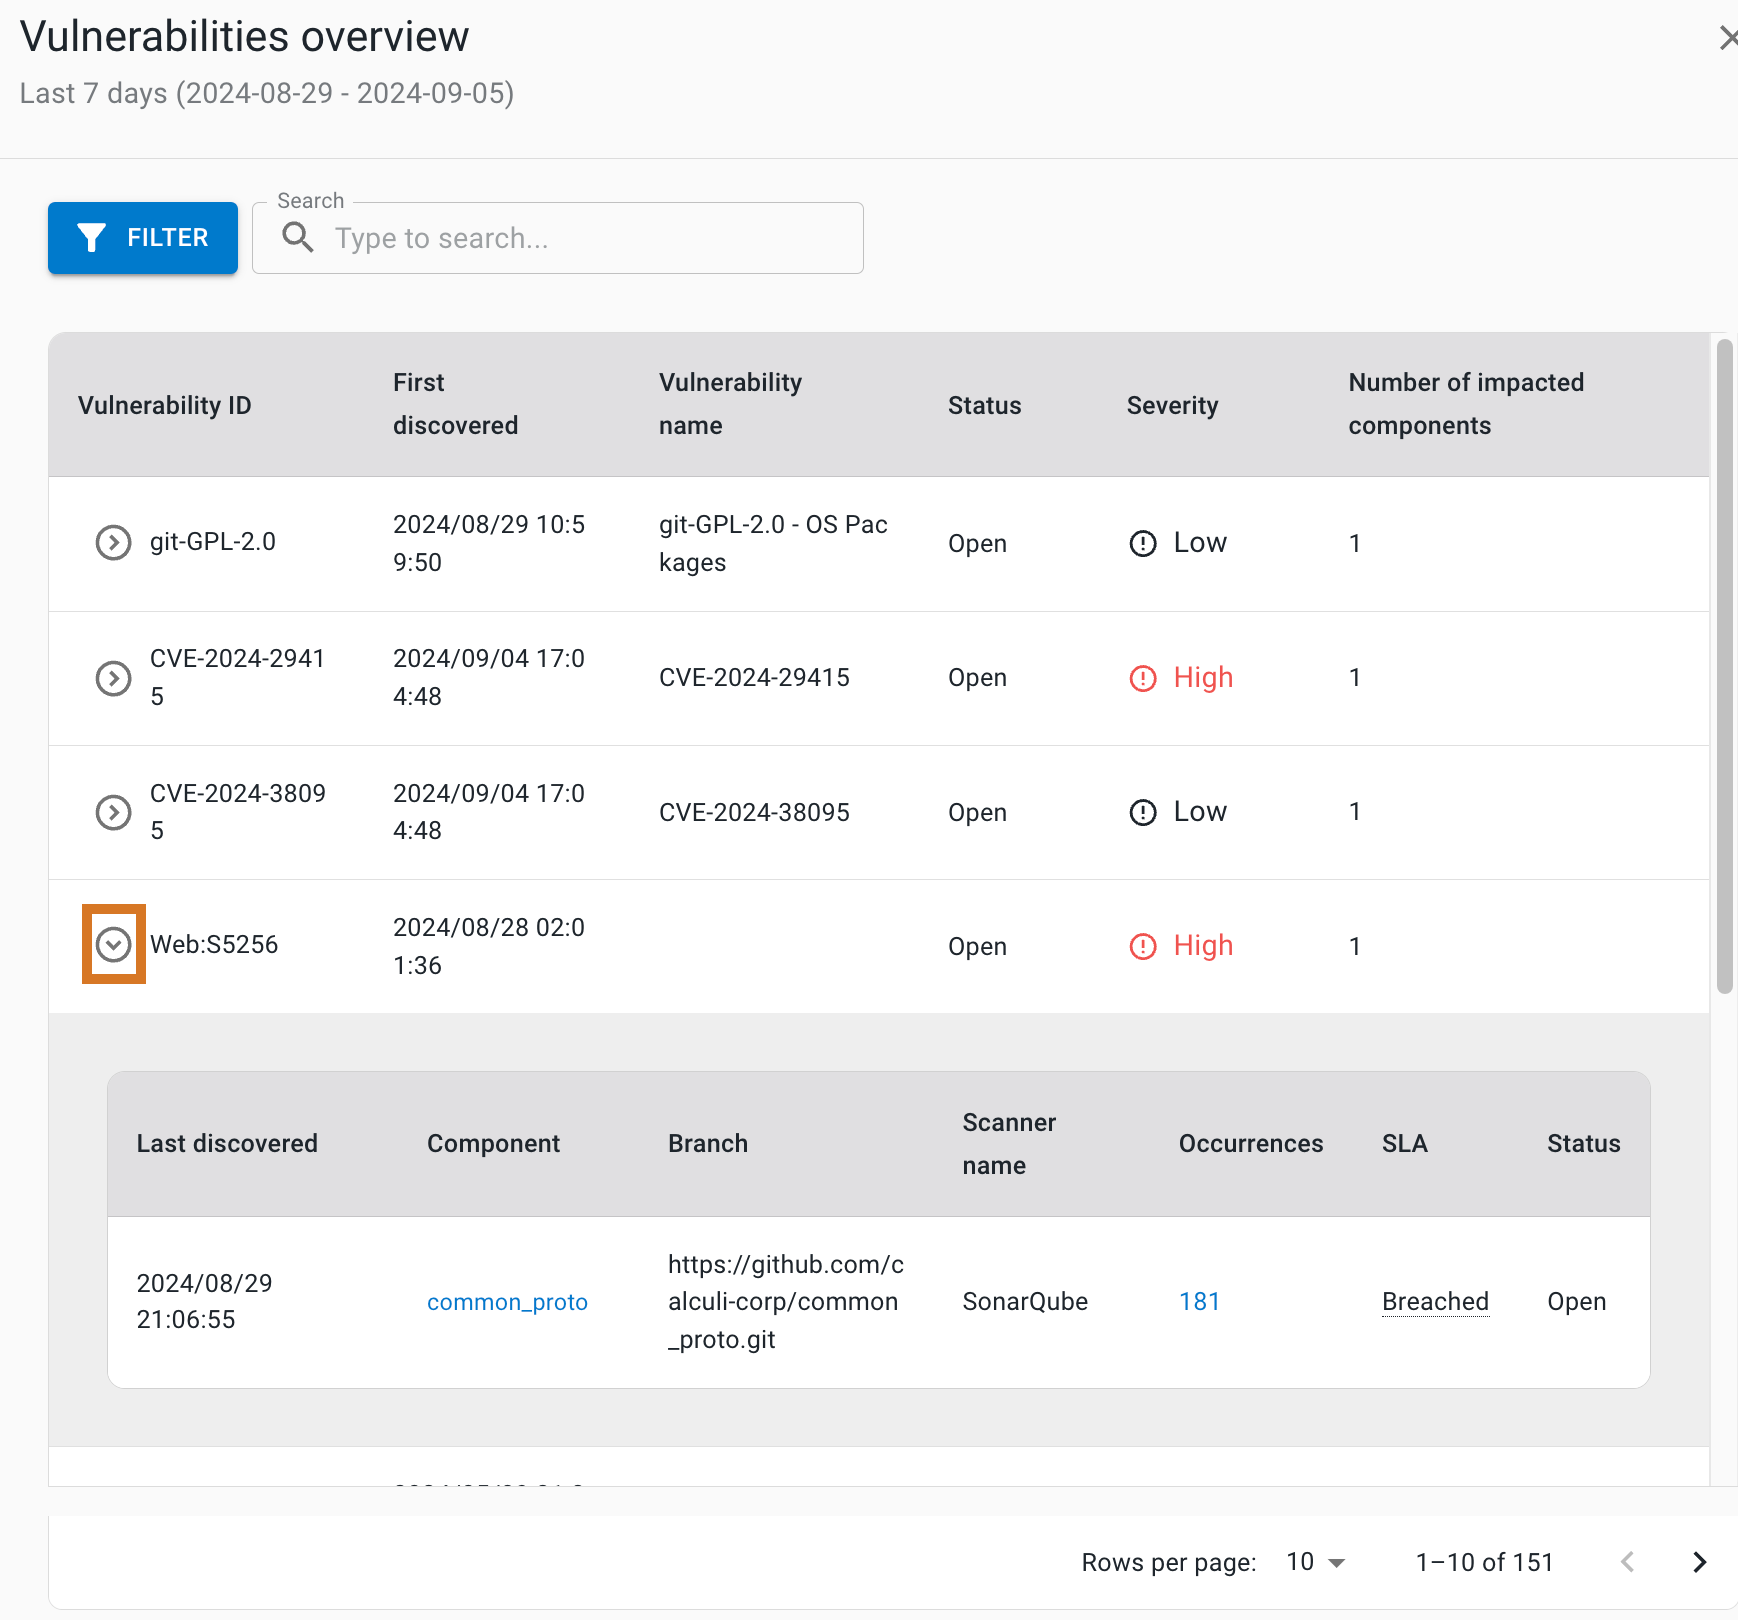Expand the git-GPL-2.0 vulnerability row

click(113, 543)
